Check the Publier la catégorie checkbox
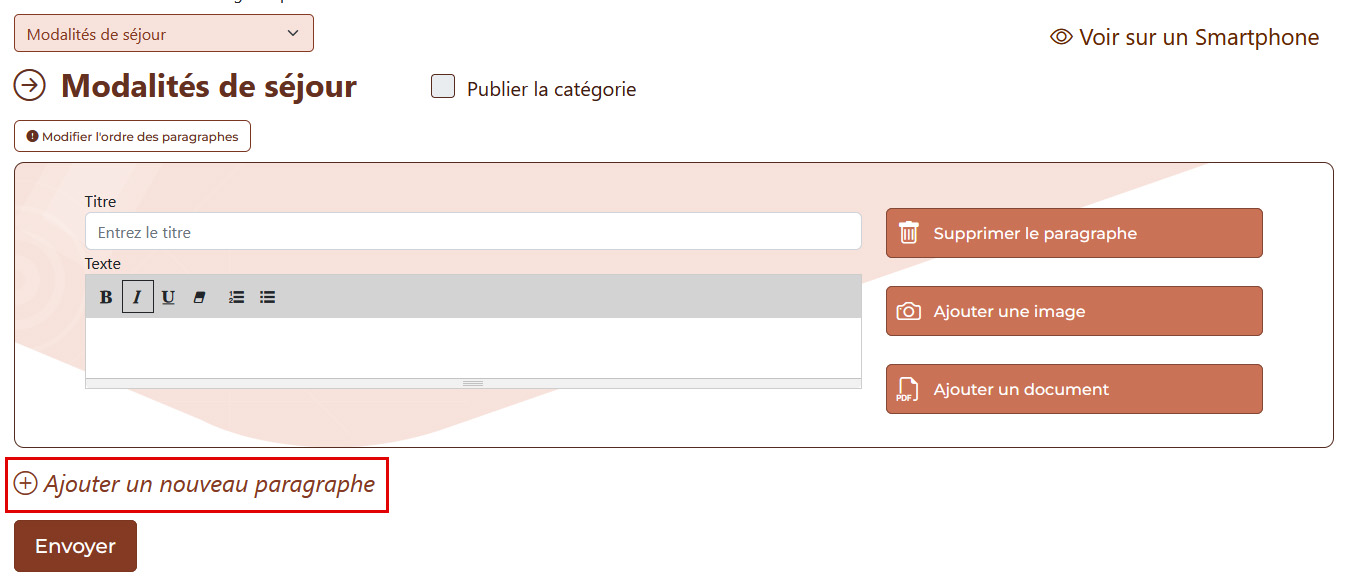Viewport: 1352px width, 585px height. click(443, 87)
